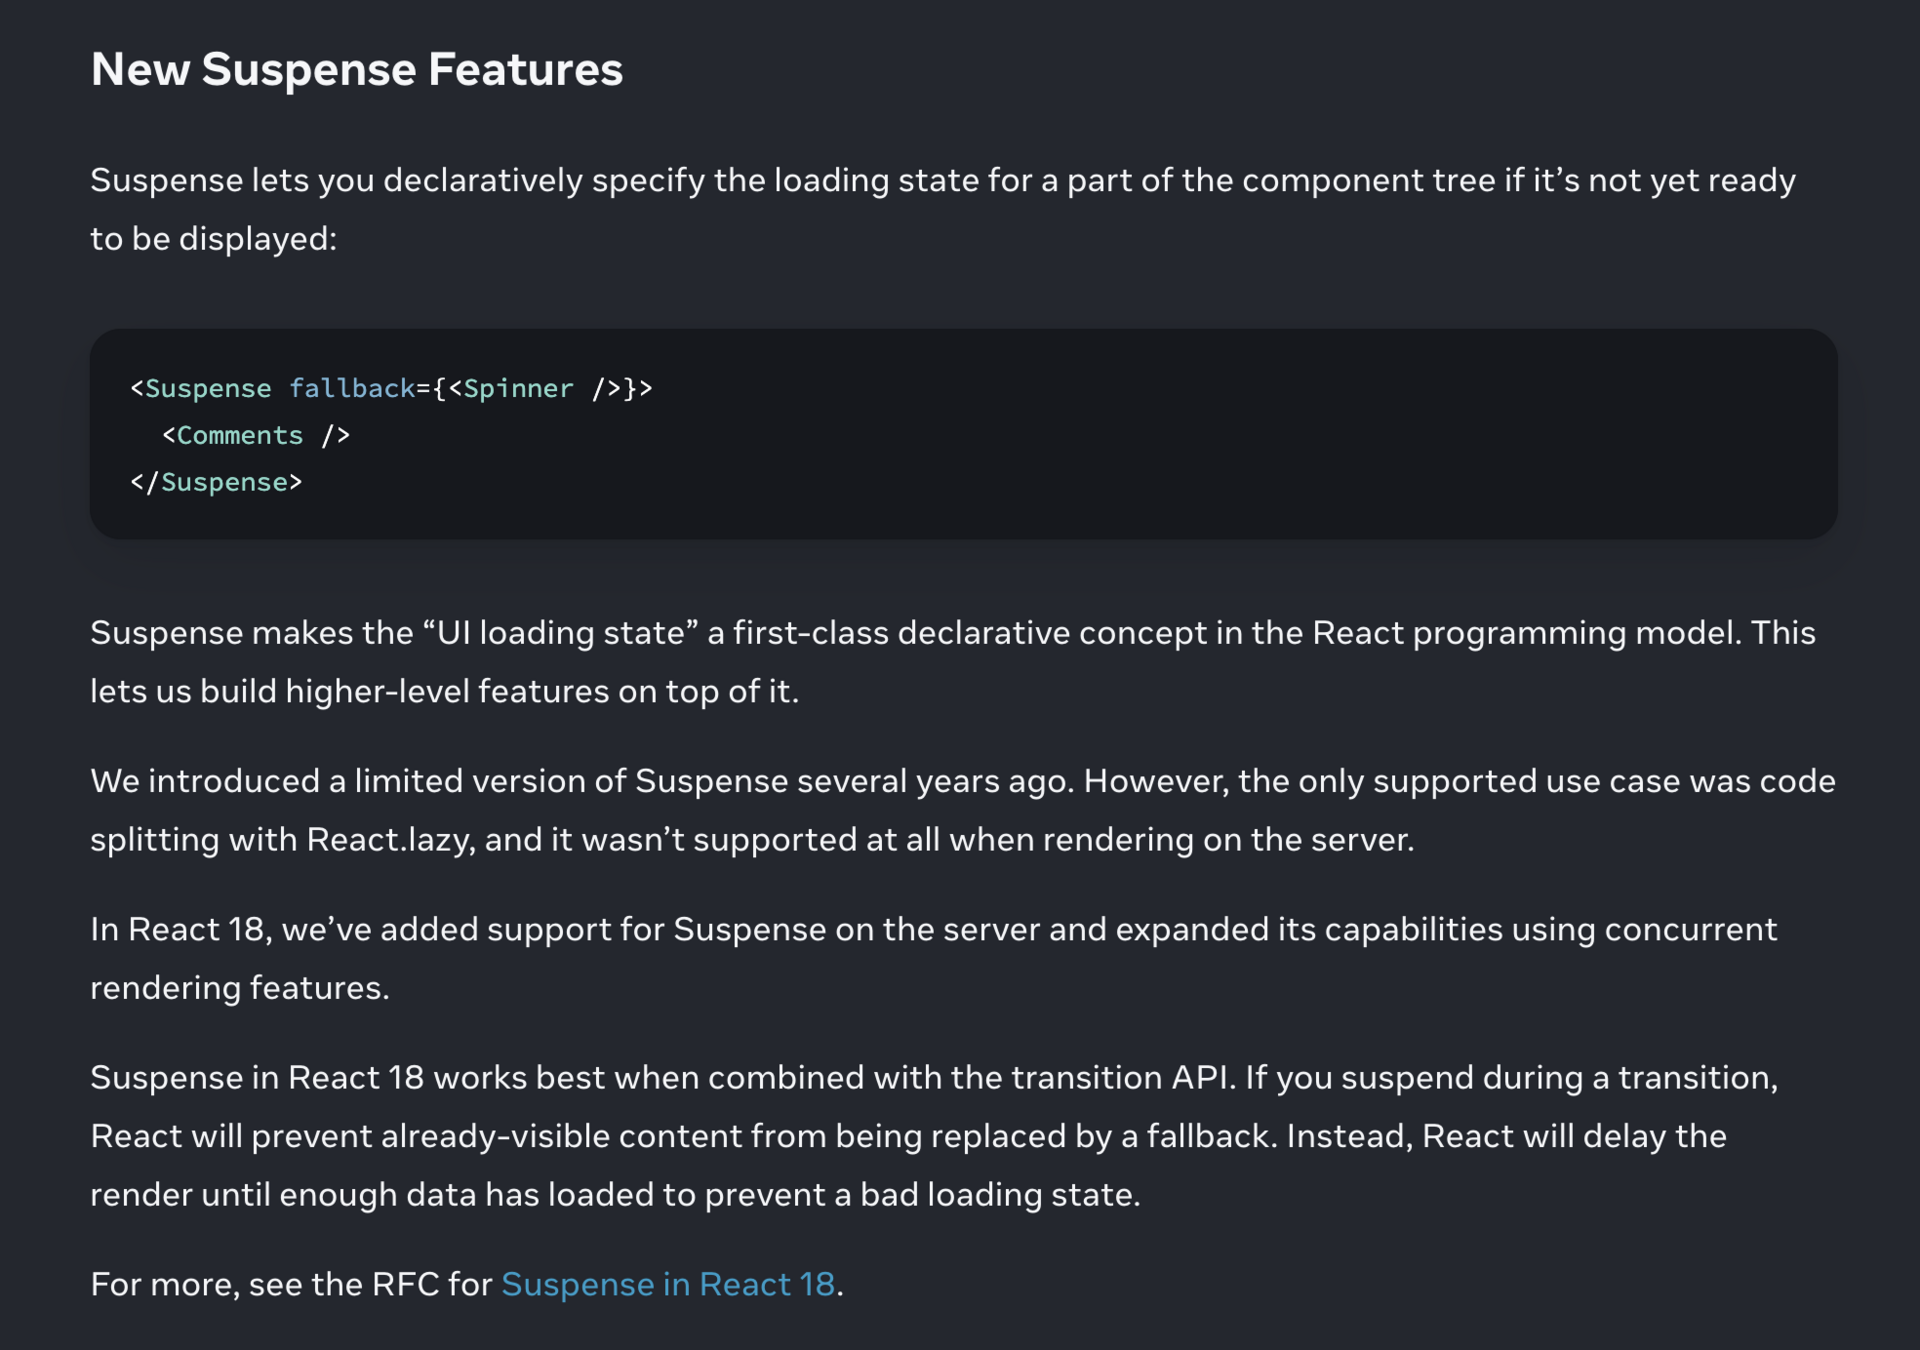Click the opening 'Suspense' tag name in code
This screenshot has width=1920, height=1350.
[x=208, y=388]
